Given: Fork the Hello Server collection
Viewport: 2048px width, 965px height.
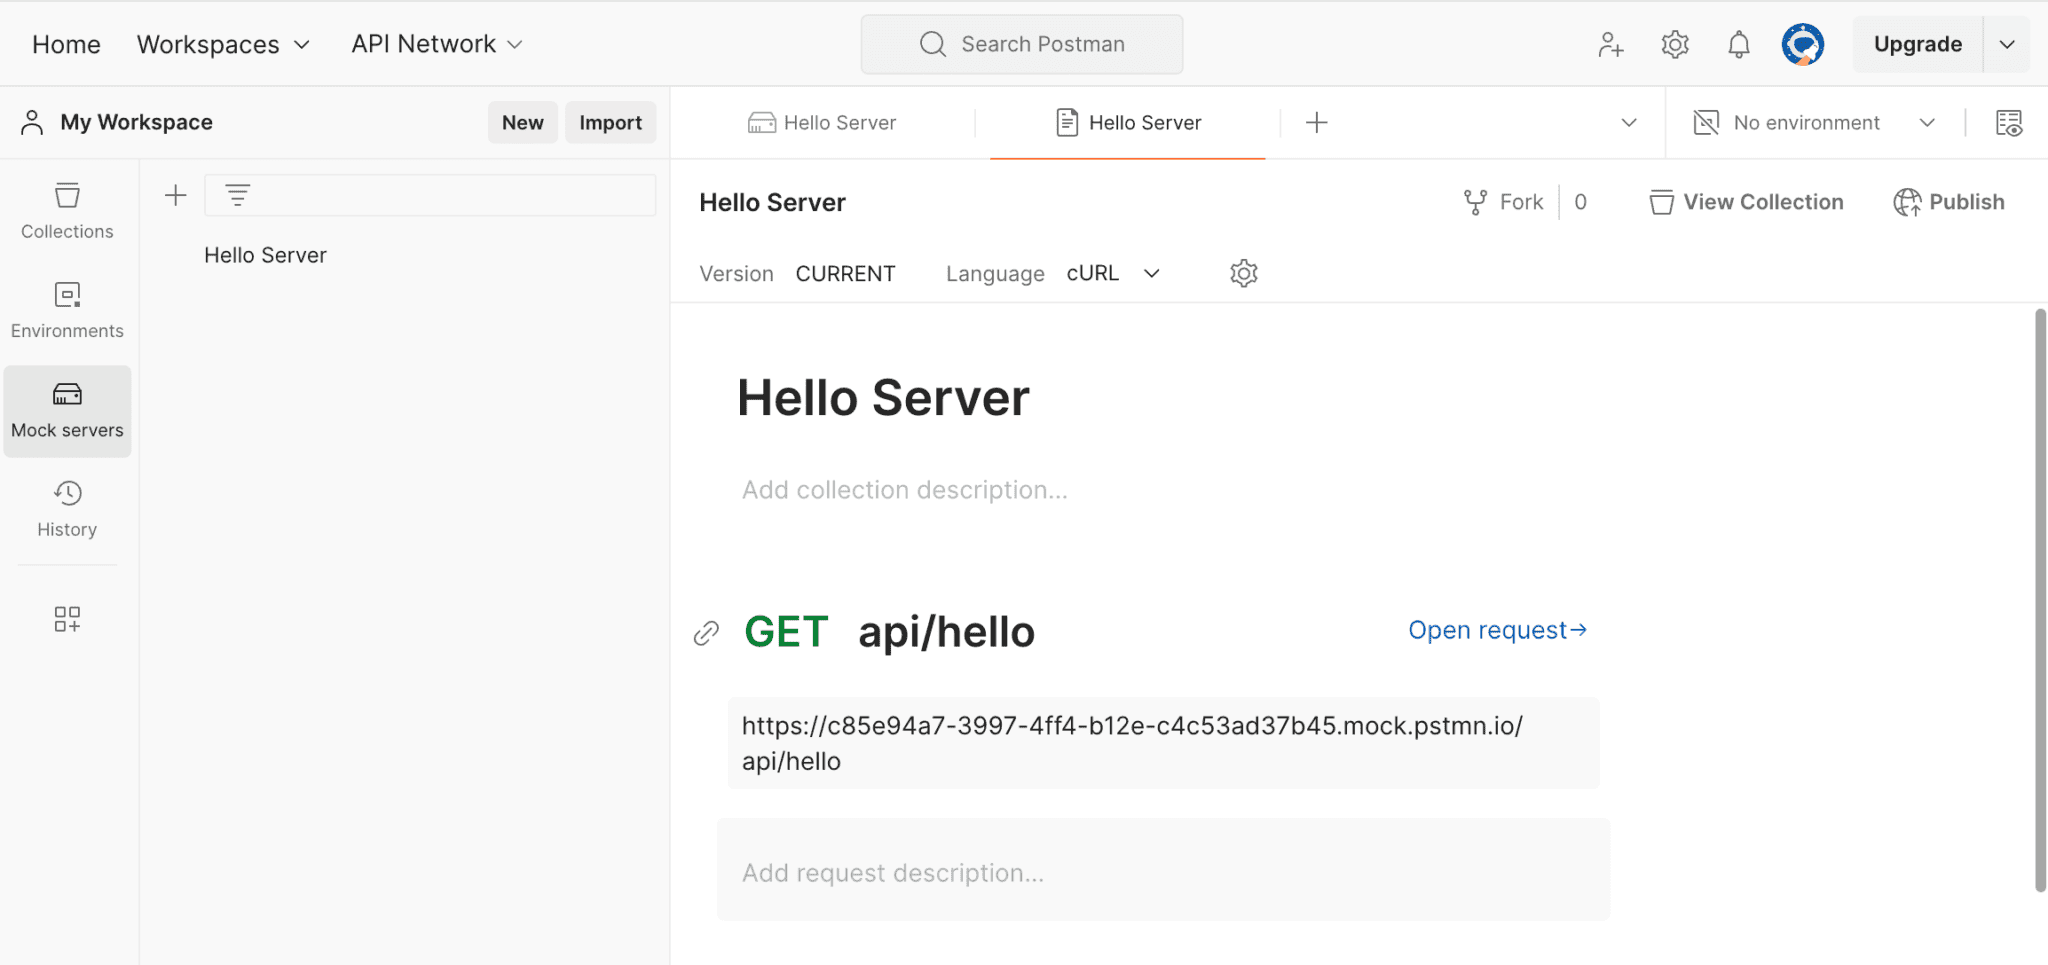Looking at the screenshot, I should pos(1503,201).
